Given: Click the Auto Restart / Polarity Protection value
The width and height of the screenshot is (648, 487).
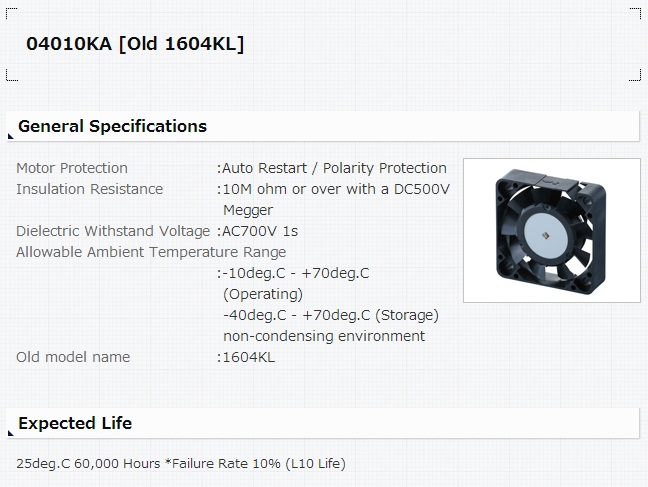Looking at the screenshot, I should [x=334, y=168].
